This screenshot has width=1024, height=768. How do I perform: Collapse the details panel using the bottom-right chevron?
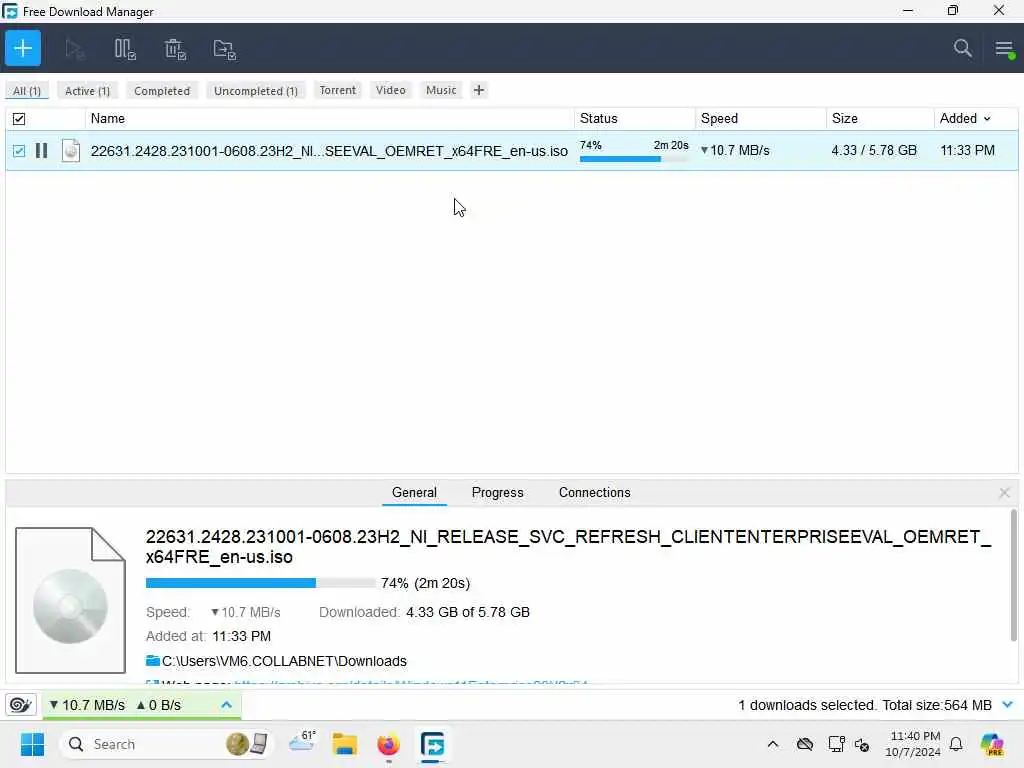pyautogui.click(x=1008, y=705)
